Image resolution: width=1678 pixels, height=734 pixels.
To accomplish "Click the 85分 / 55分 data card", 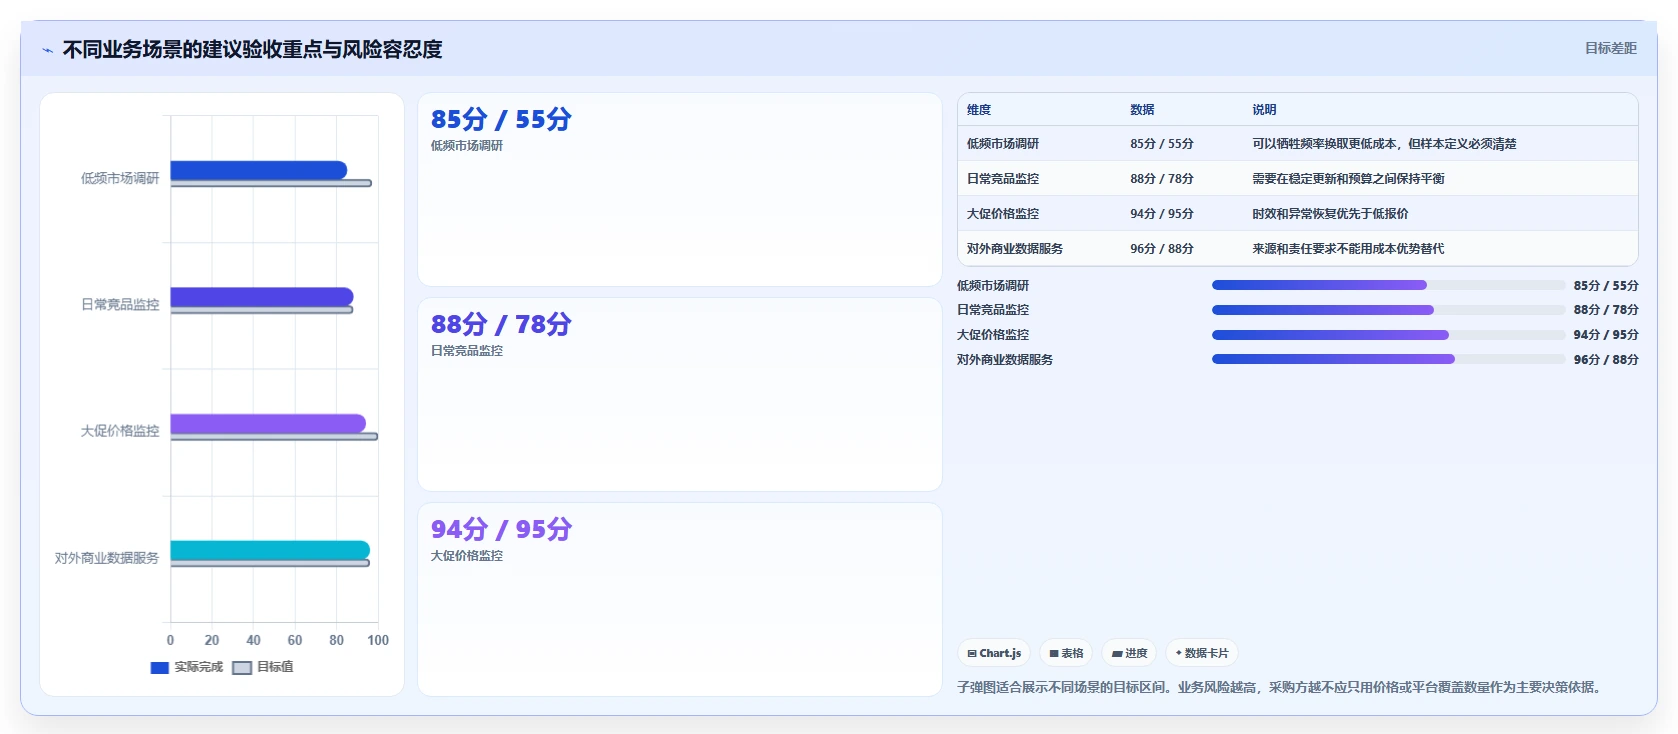I will [x=680, y=190].
